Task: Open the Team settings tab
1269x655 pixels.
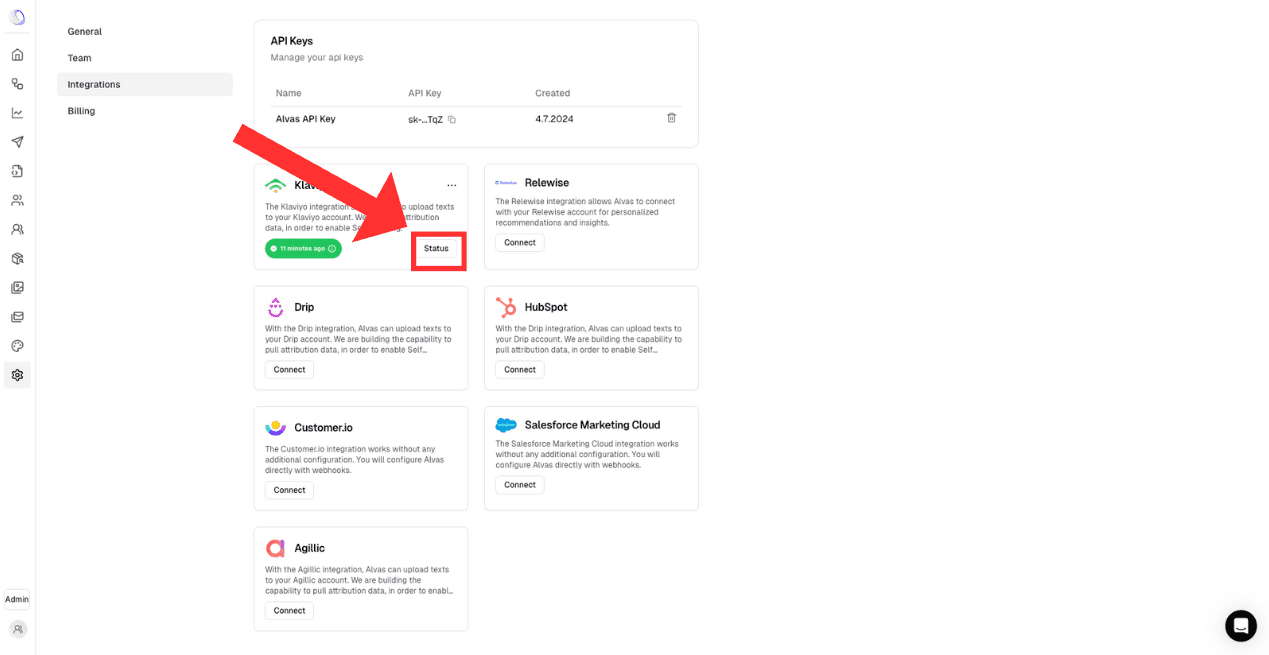Action: 80,58
